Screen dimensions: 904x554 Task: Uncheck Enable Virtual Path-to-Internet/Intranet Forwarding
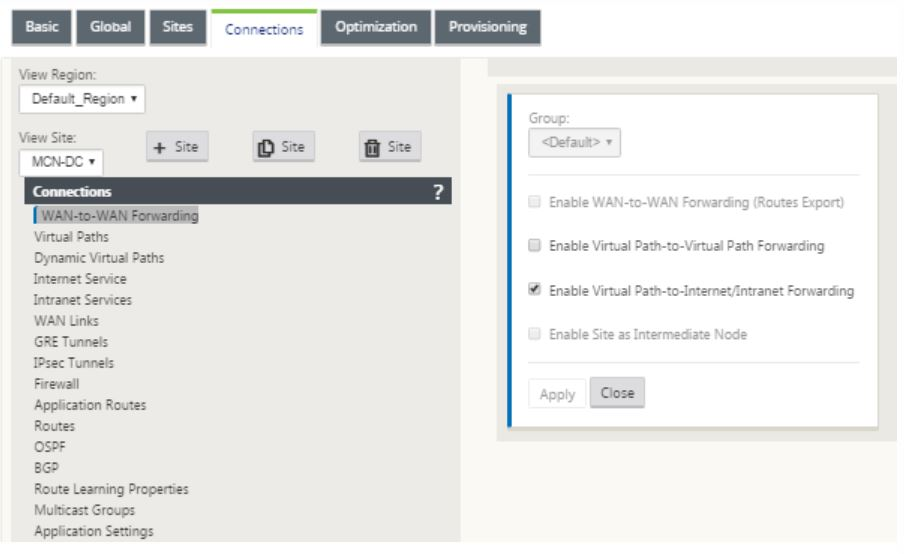534,289
